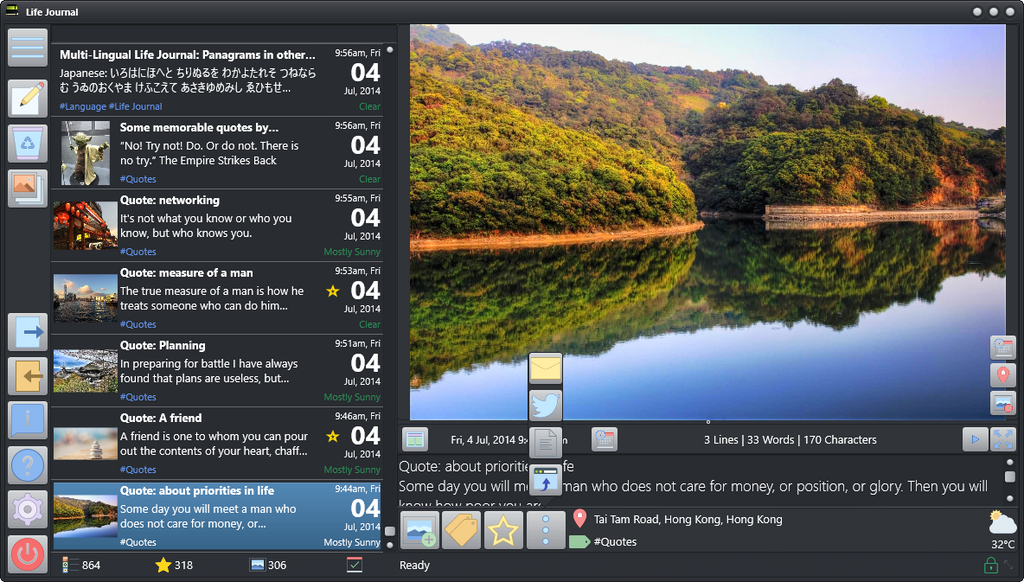The height and width of the screenshot is (582, 1024).
Task: Open the tags icon button
Action: [462, 530]
